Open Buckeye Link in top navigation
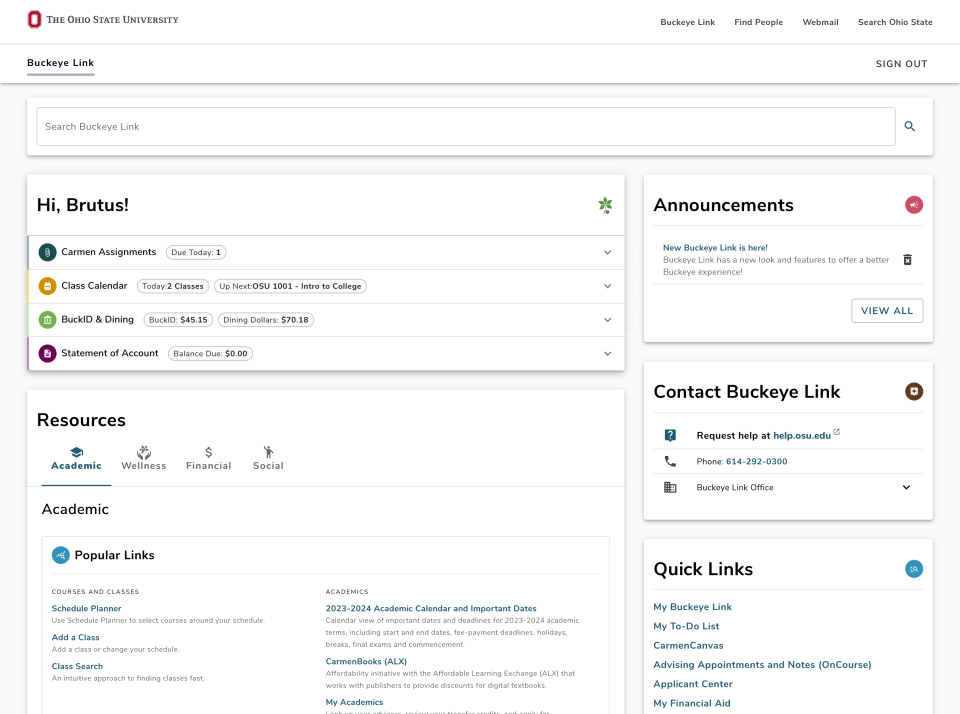The image size is (960, 714). coord(688,22)
